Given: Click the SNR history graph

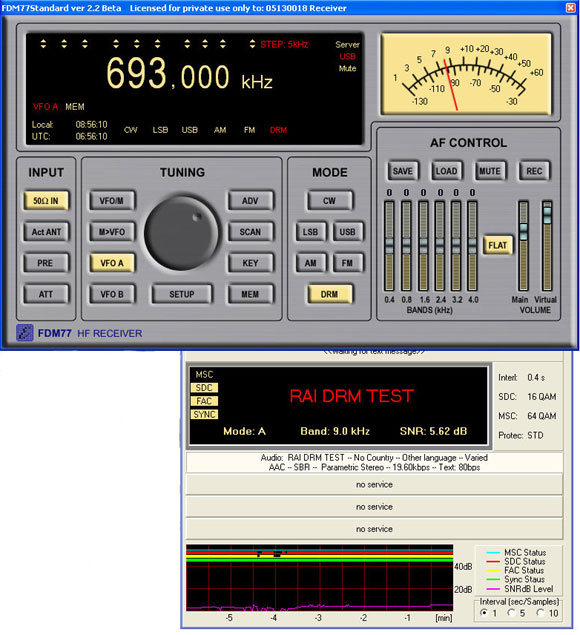Looking at the screenshot, I should click(320, 578).
